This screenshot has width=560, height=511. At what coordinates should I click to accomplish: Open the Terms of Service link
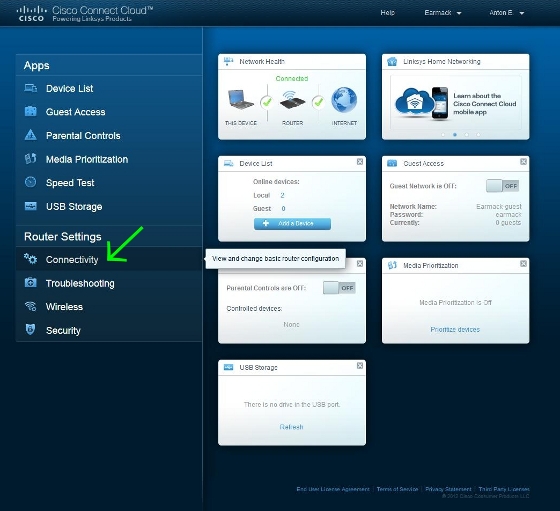click(397, 489)
